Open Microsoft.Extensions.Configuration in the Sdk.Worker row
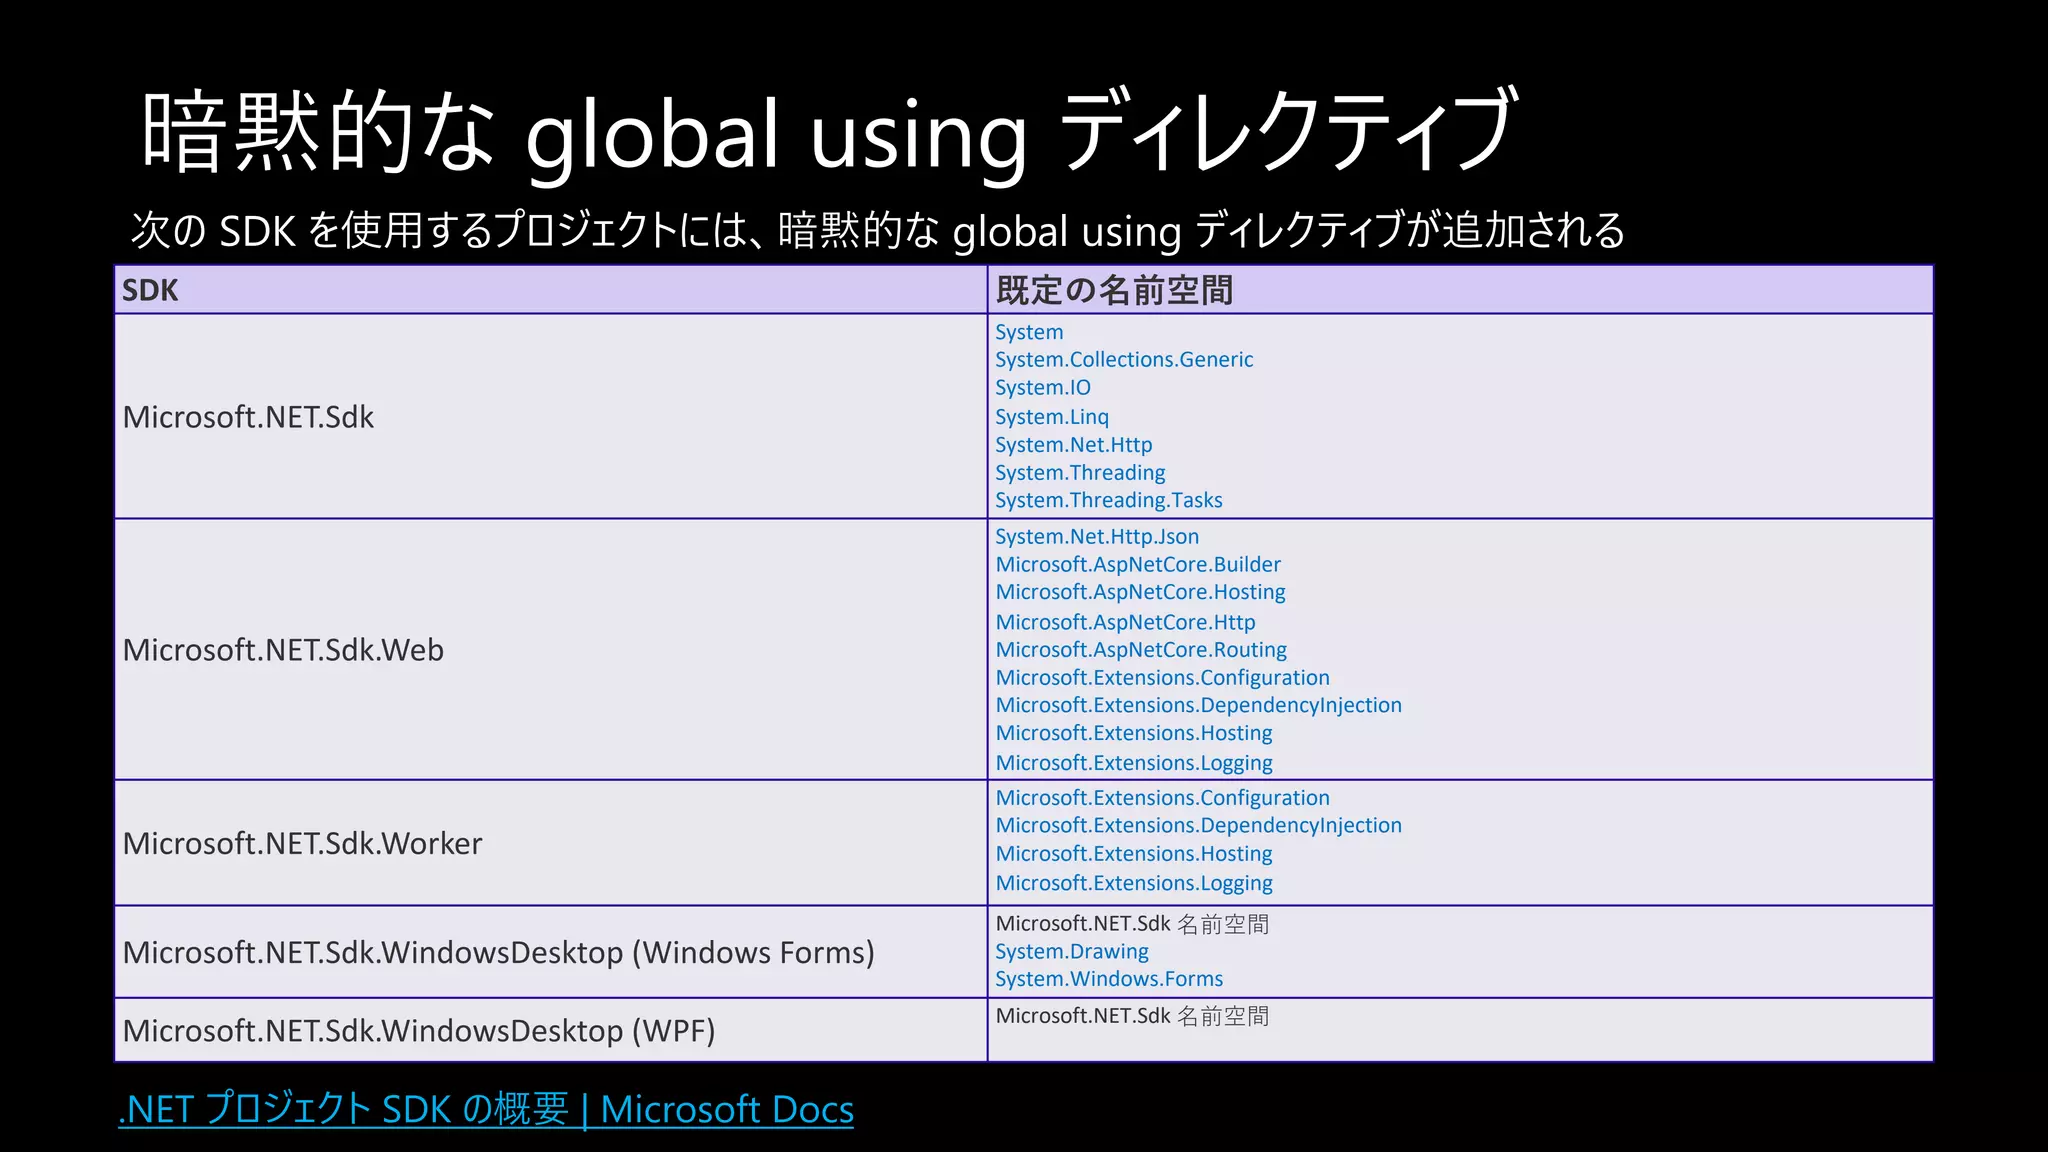 pos(1163,798)
